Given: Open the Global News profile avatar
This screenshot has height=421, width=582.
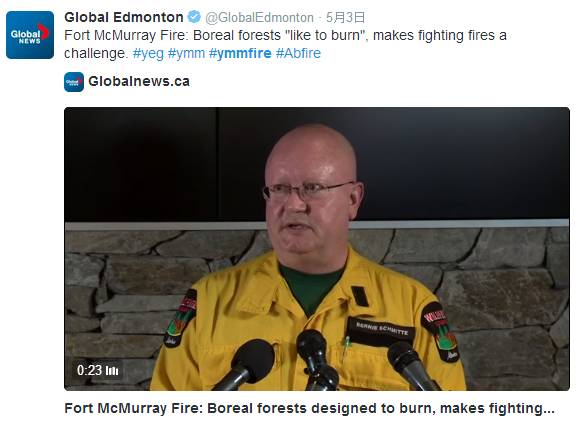Looking at the screenshot, I should (x=30, y=35).
